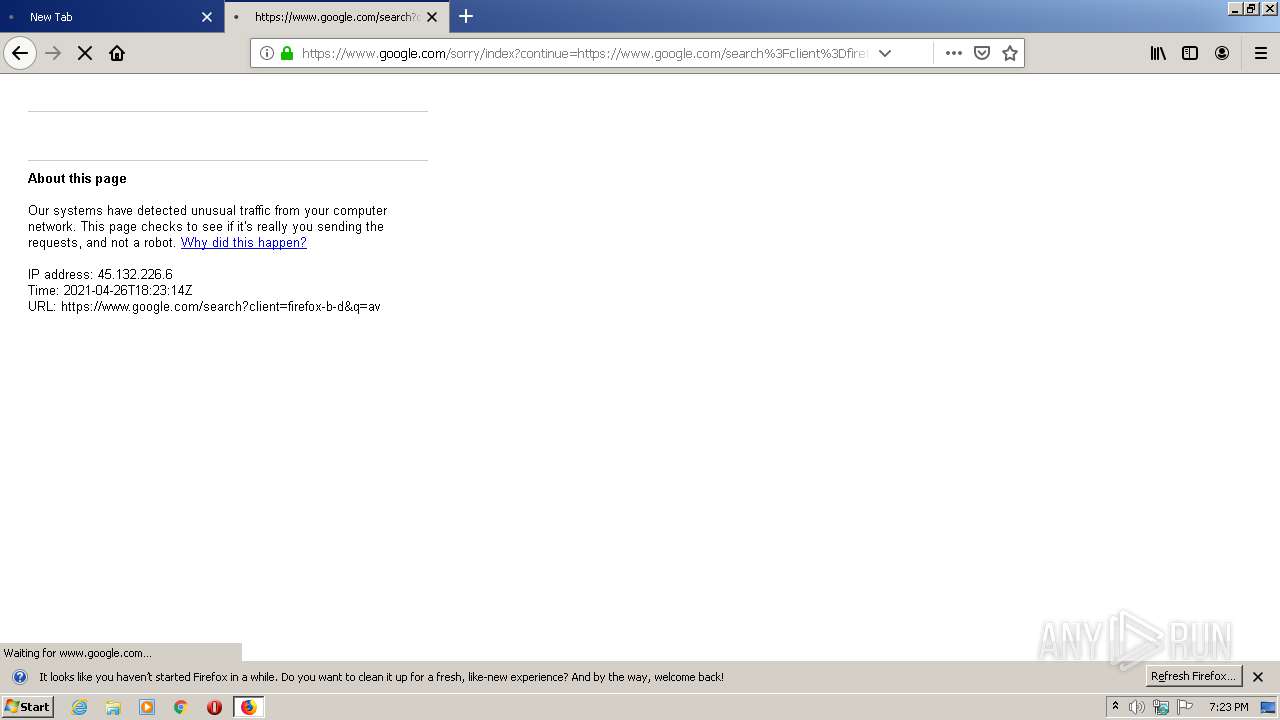
Task: Open Windows Media Player from the taskbar
Action: (147, 707)
